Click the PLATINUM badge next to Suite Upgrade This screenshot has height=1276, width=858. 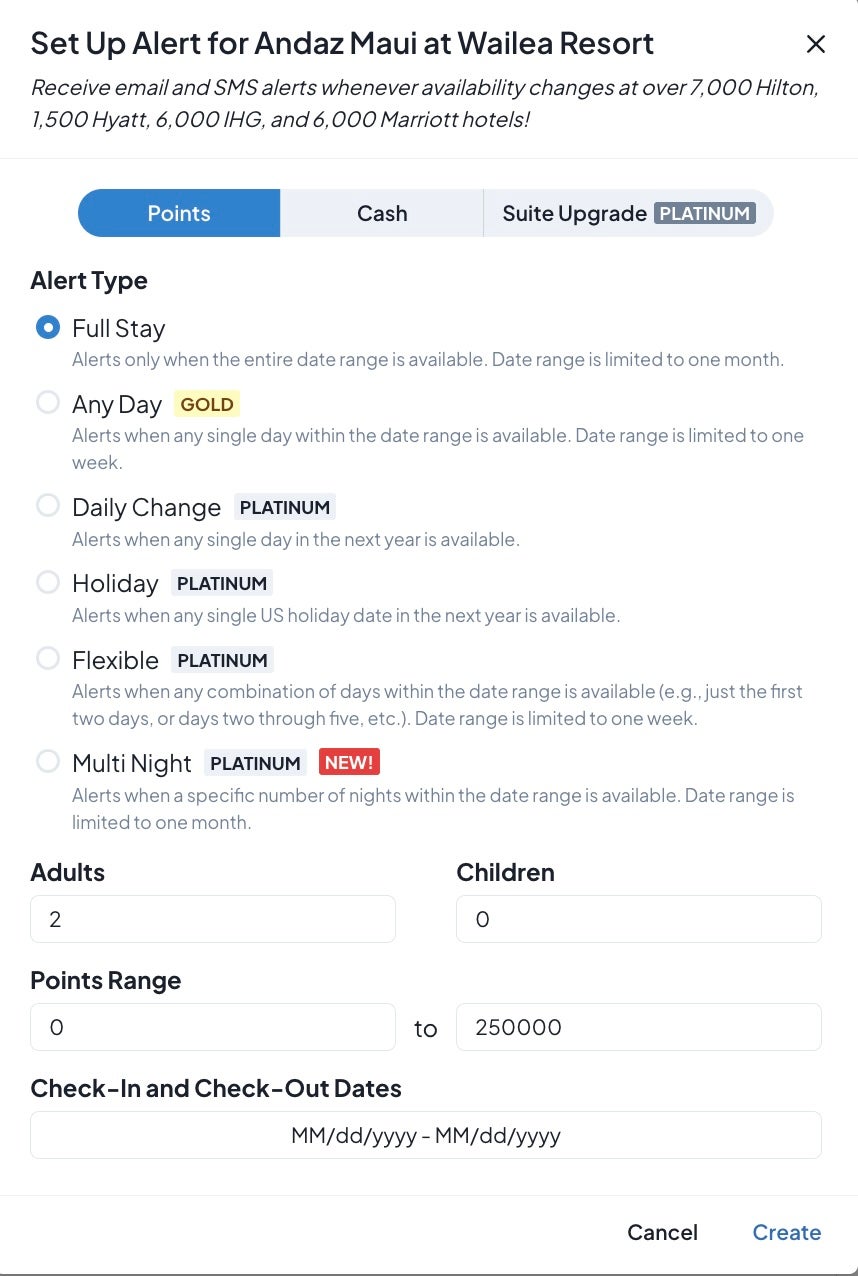705,213
